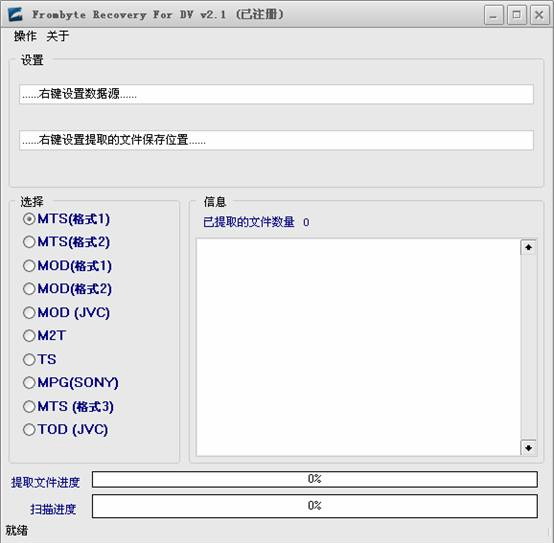Select M2T radio button
Image resolution: width=556 pixels, height=543 pixels.
(x=45, y=336)
